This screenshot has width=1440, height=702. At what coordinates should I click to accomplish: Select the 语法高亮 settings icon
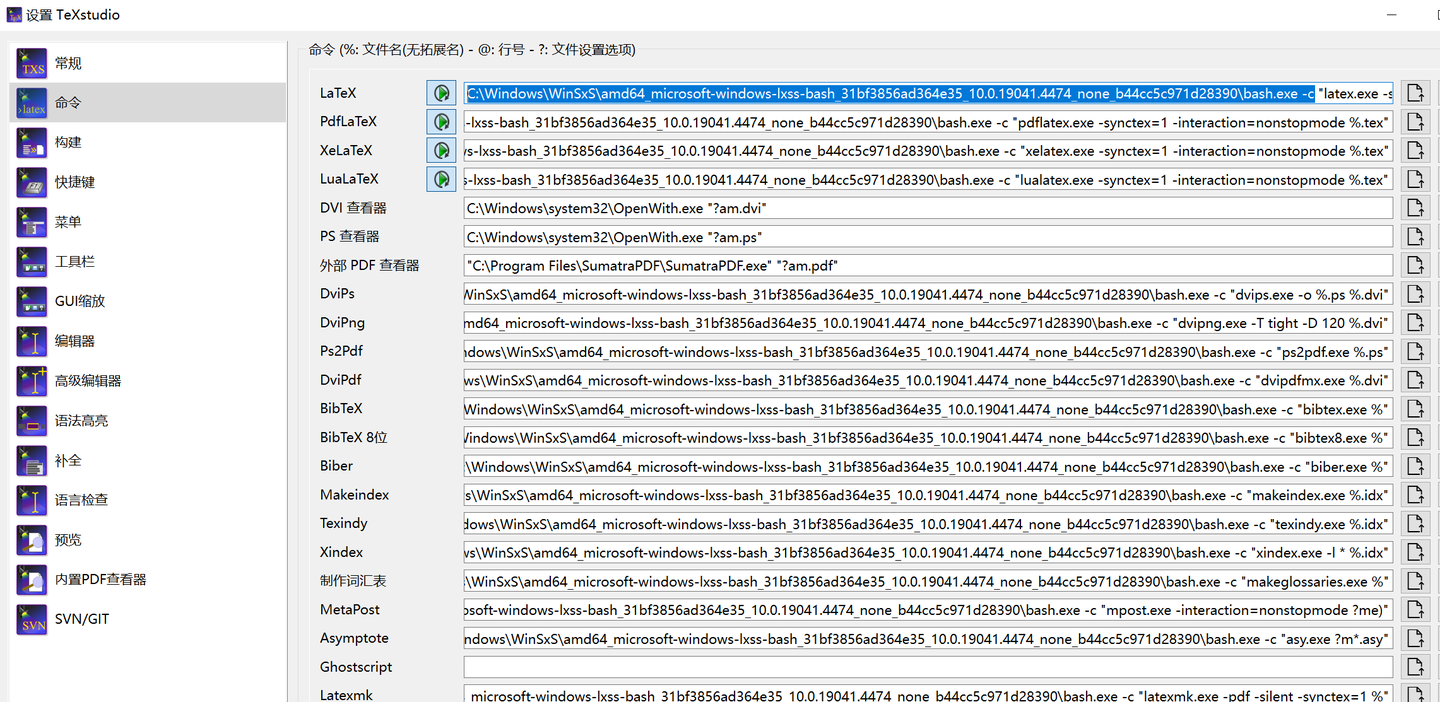(x=31, y=420)
